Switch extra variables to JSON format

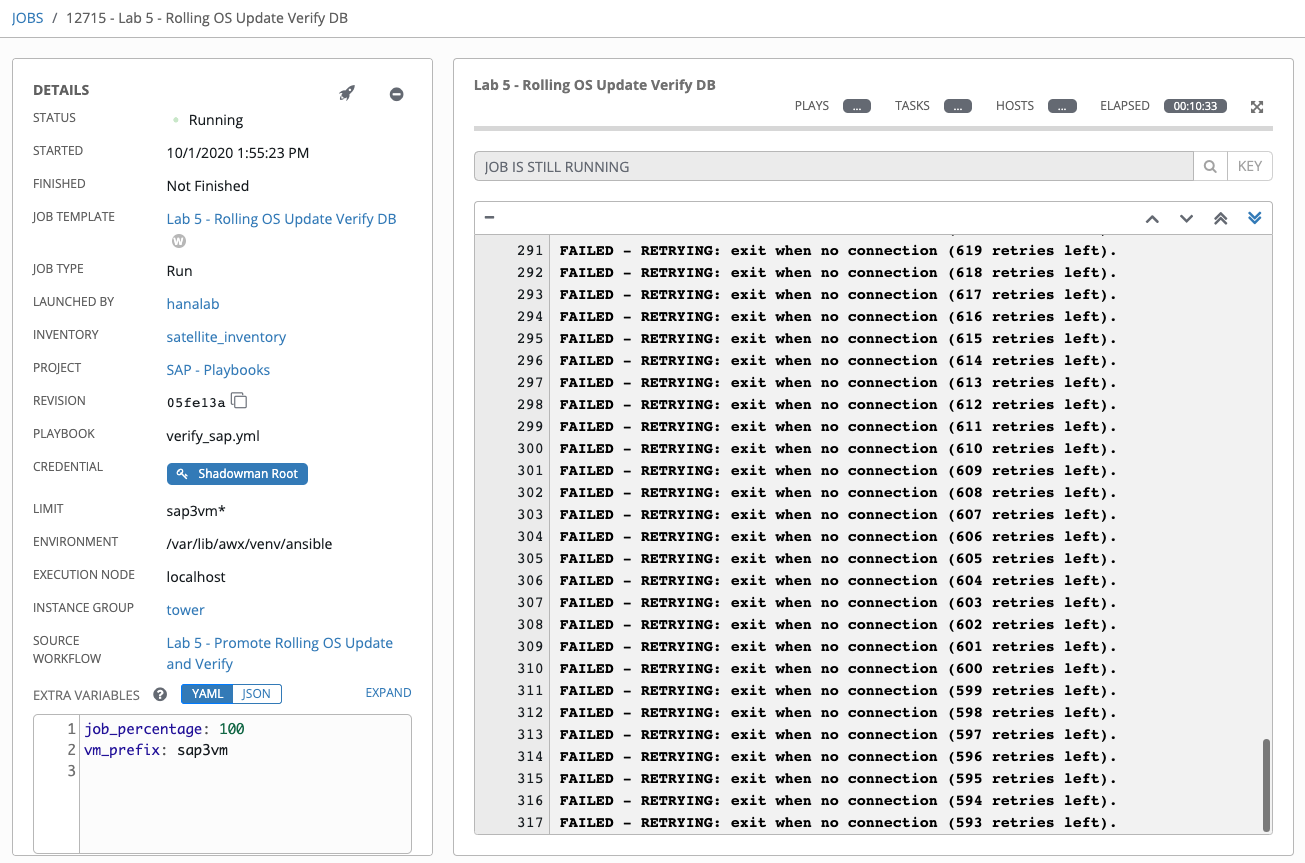257,693
